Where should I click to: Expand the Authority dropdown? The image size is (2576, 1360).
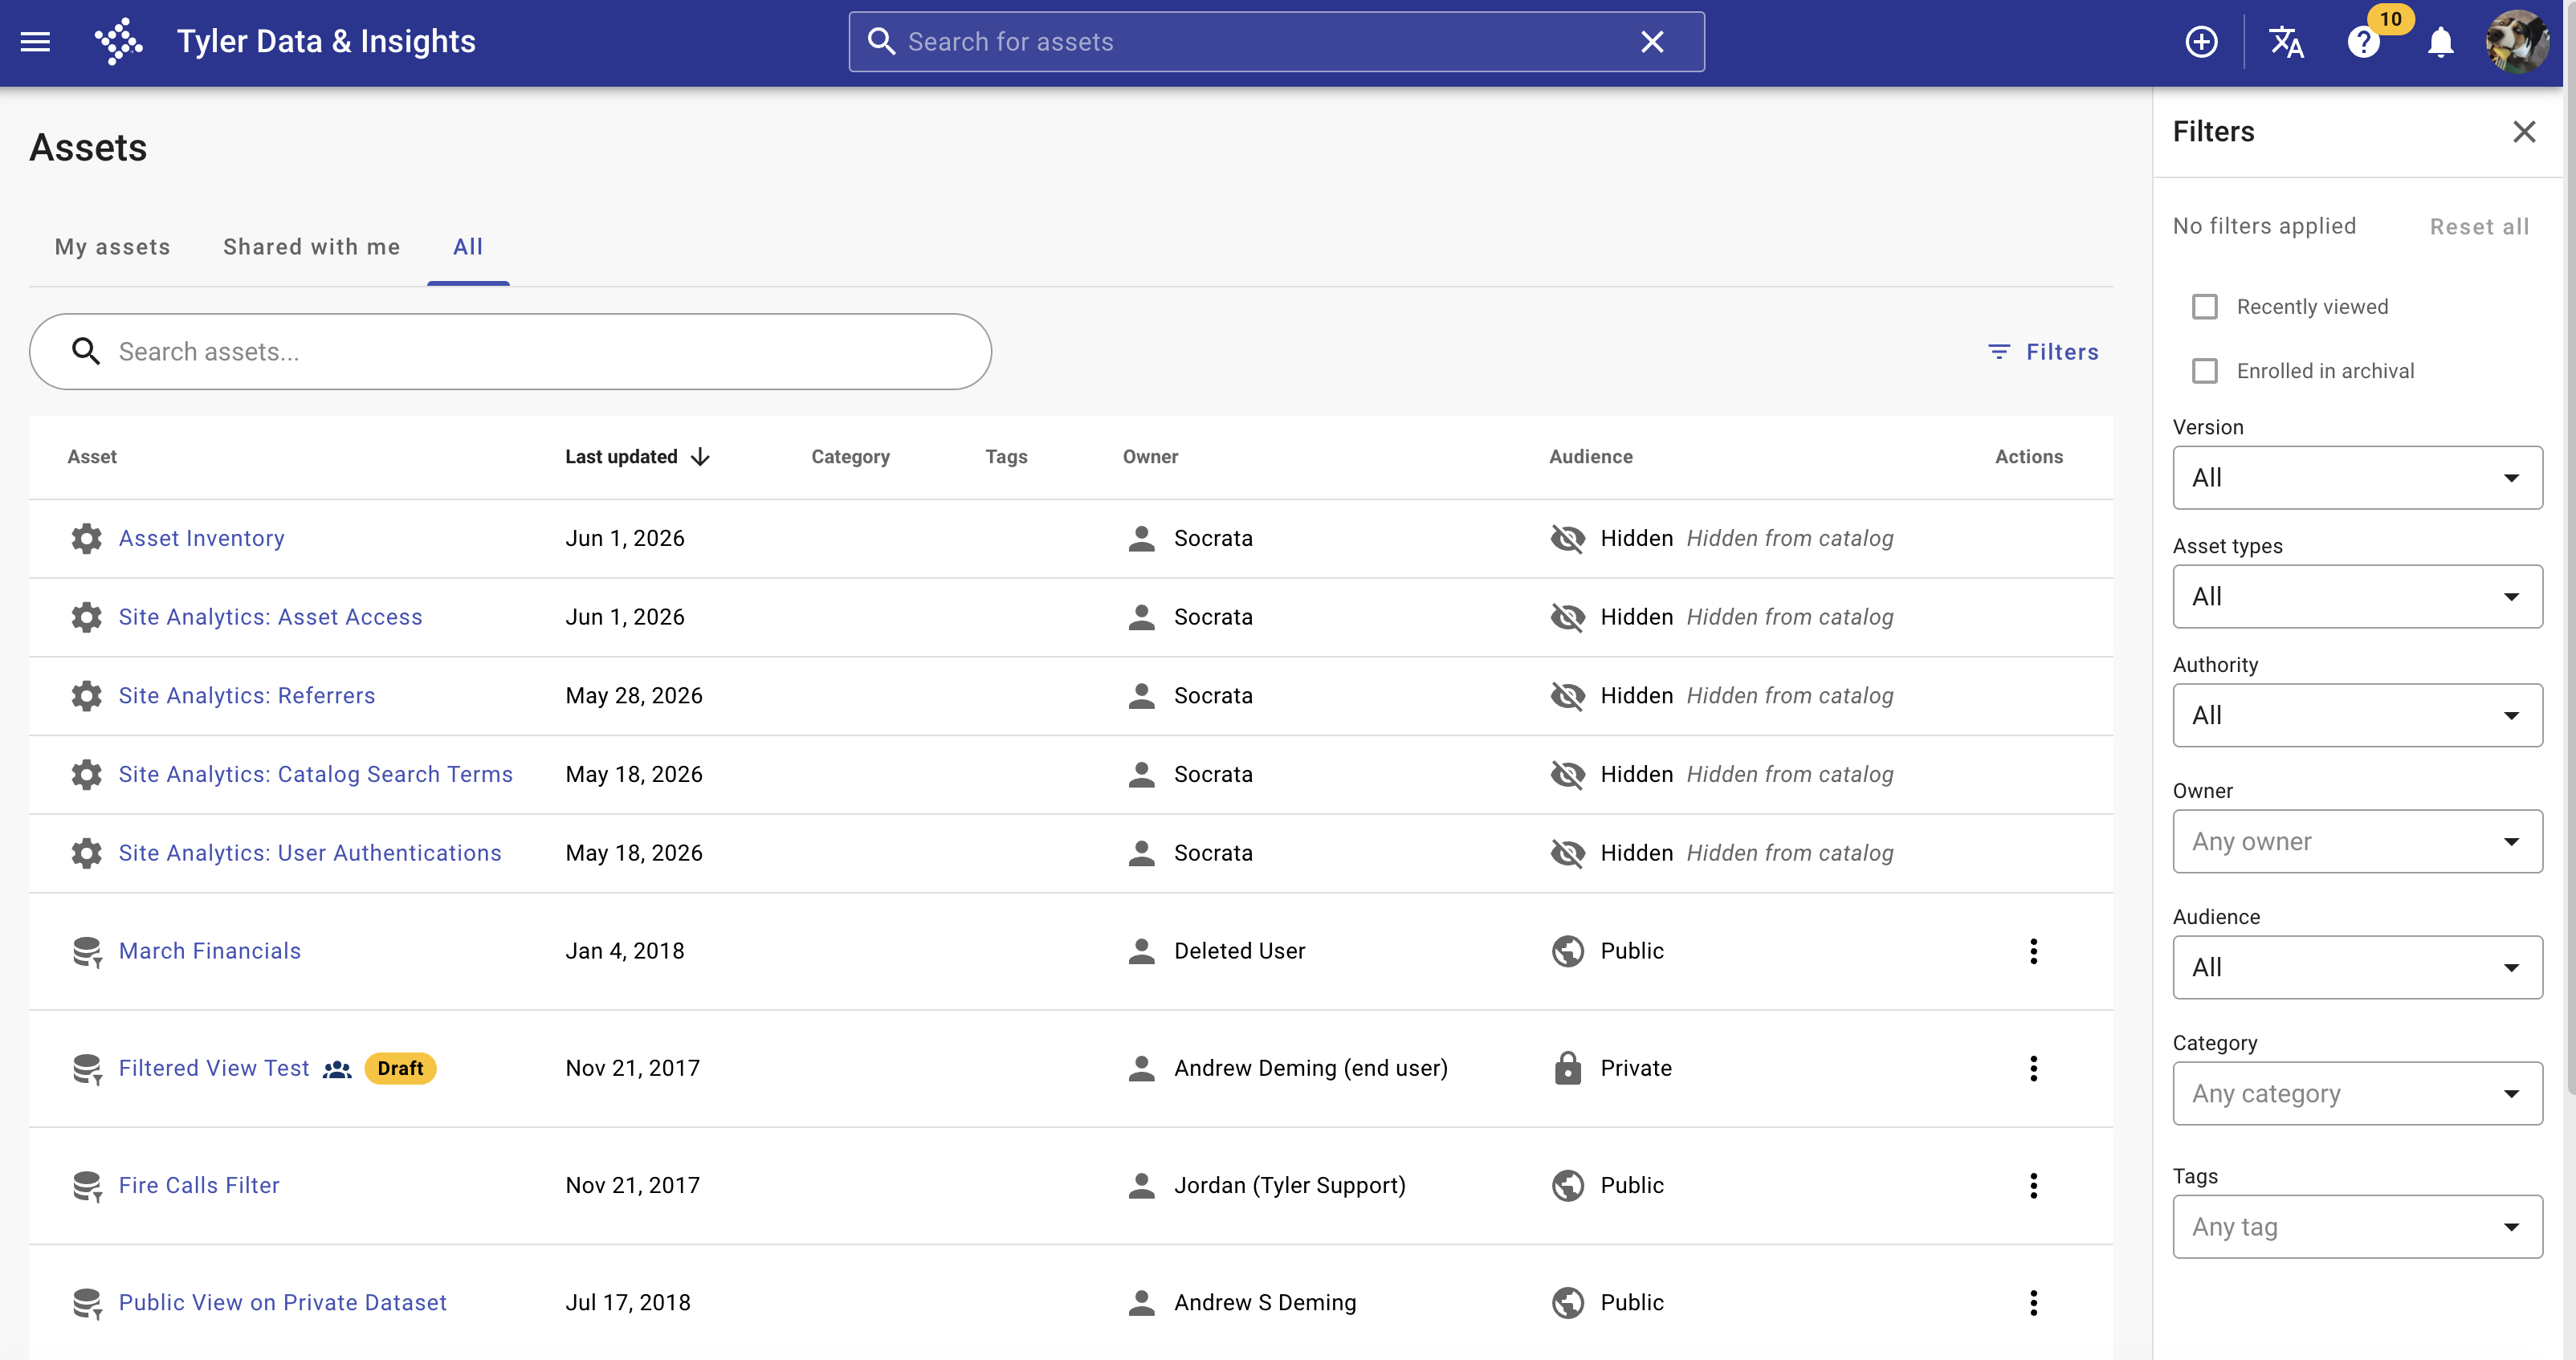point(2357,715)
